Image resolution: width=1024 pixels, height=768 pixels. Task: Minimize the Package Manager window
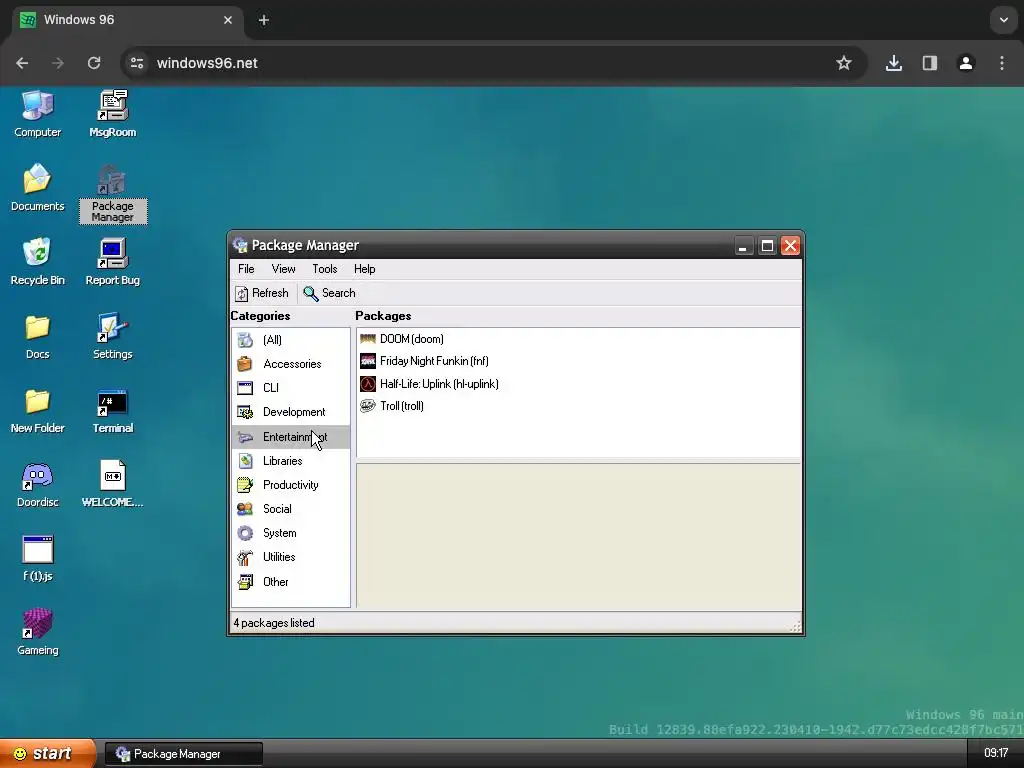[x=743, y=246]
